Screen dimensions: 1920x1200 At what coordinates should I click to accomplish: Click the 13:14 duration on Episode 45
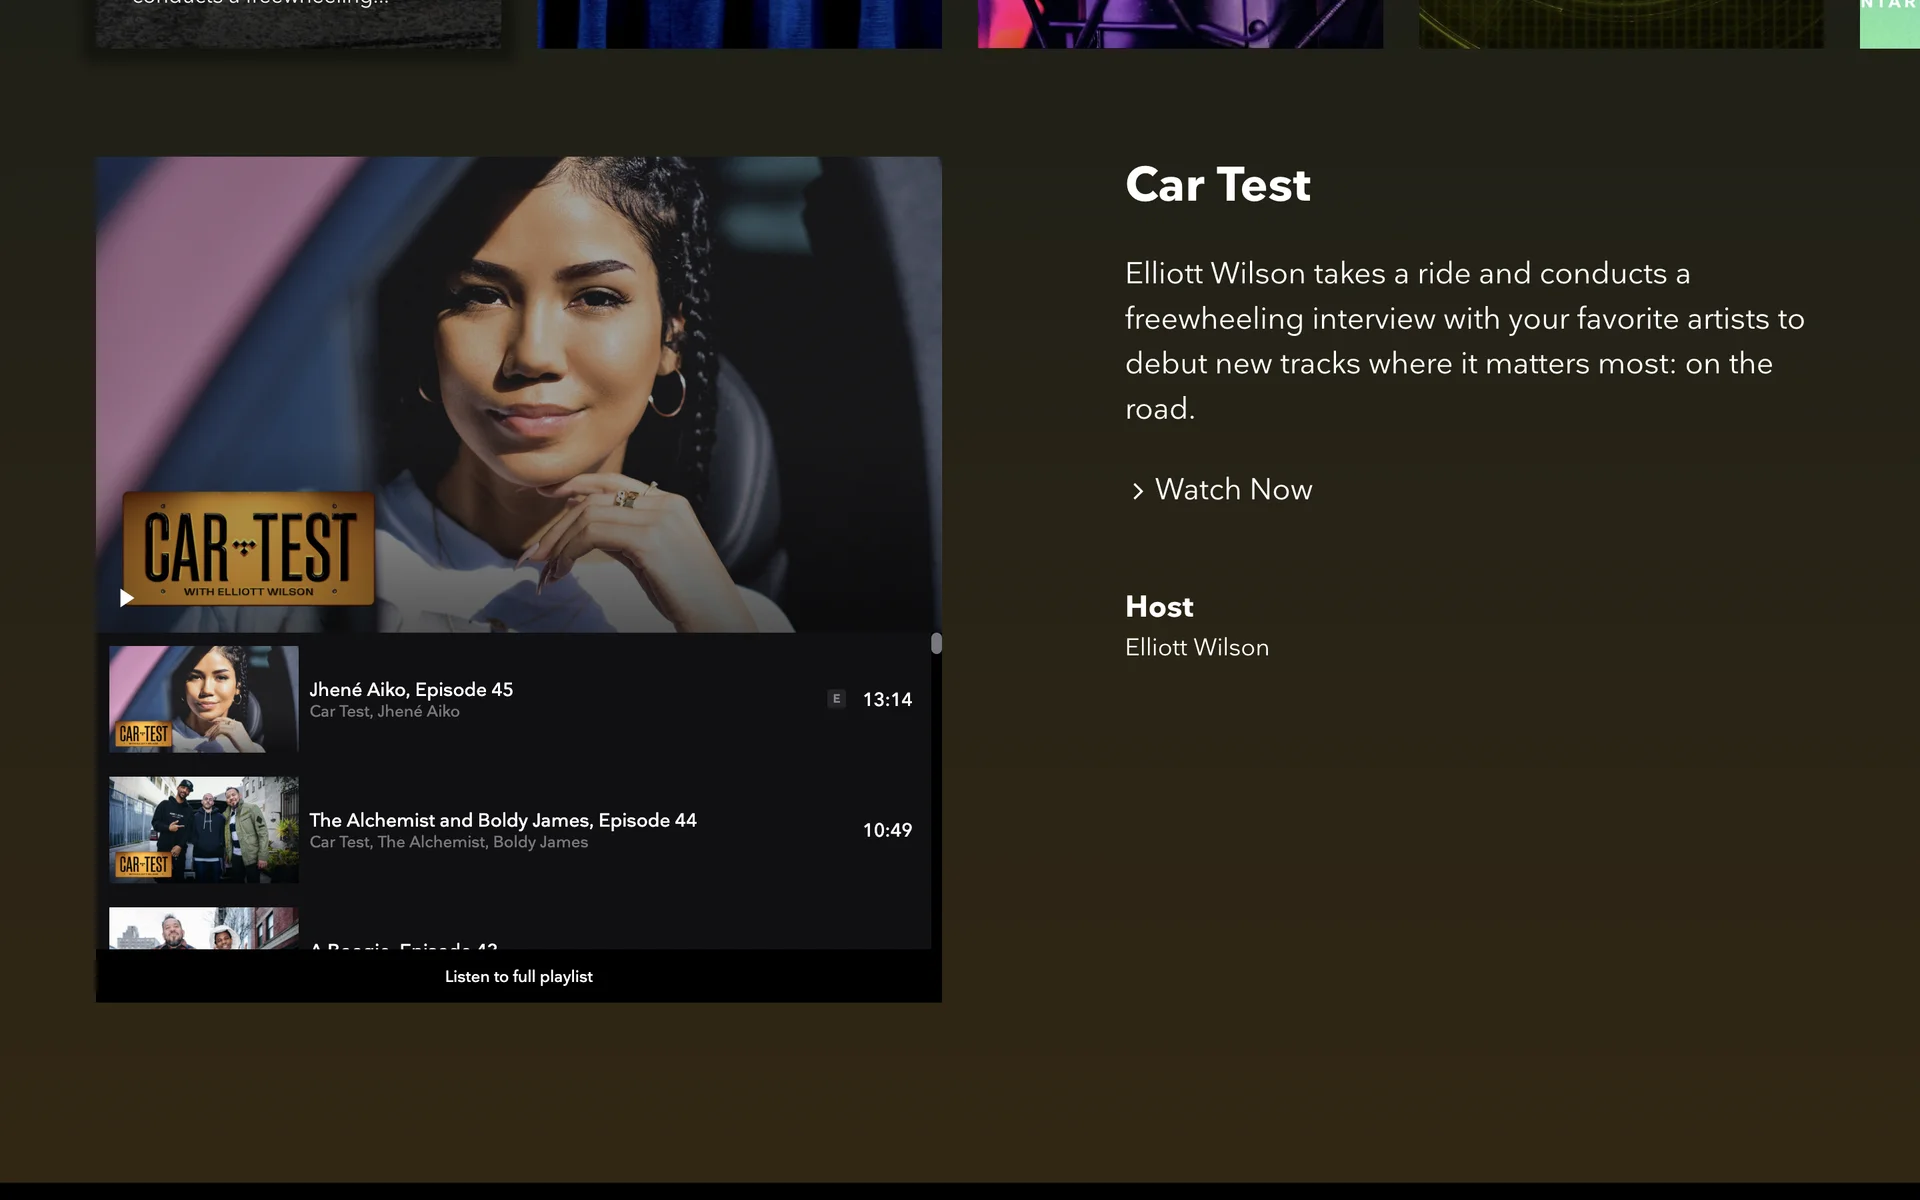[x=887, y=699]
